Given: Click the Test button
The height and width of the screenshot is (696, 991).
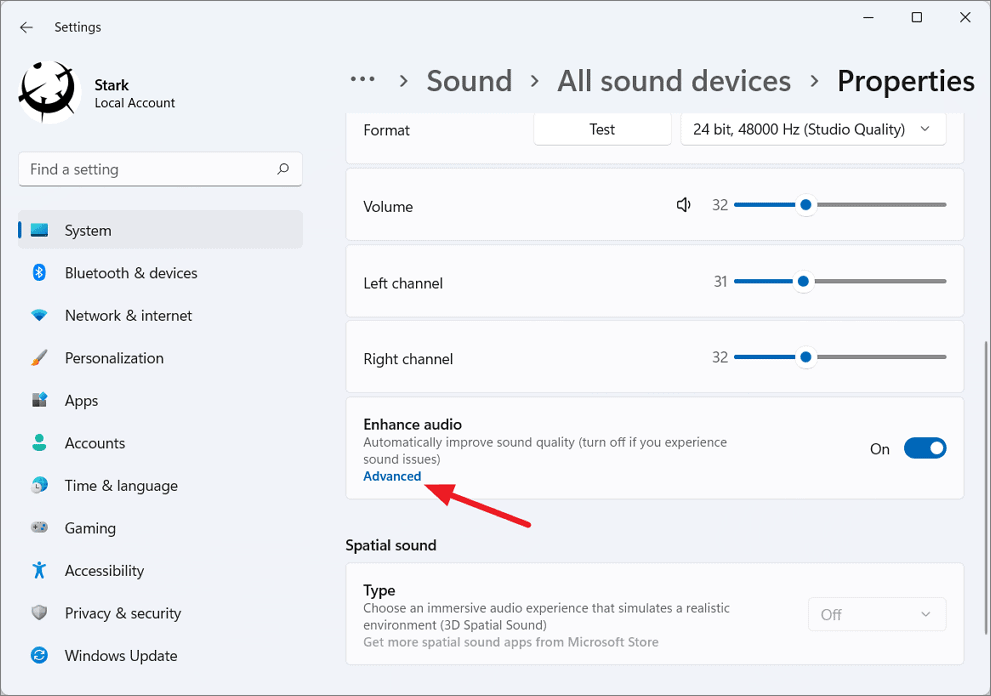Looking at the screenshot, I should point(602,130).
